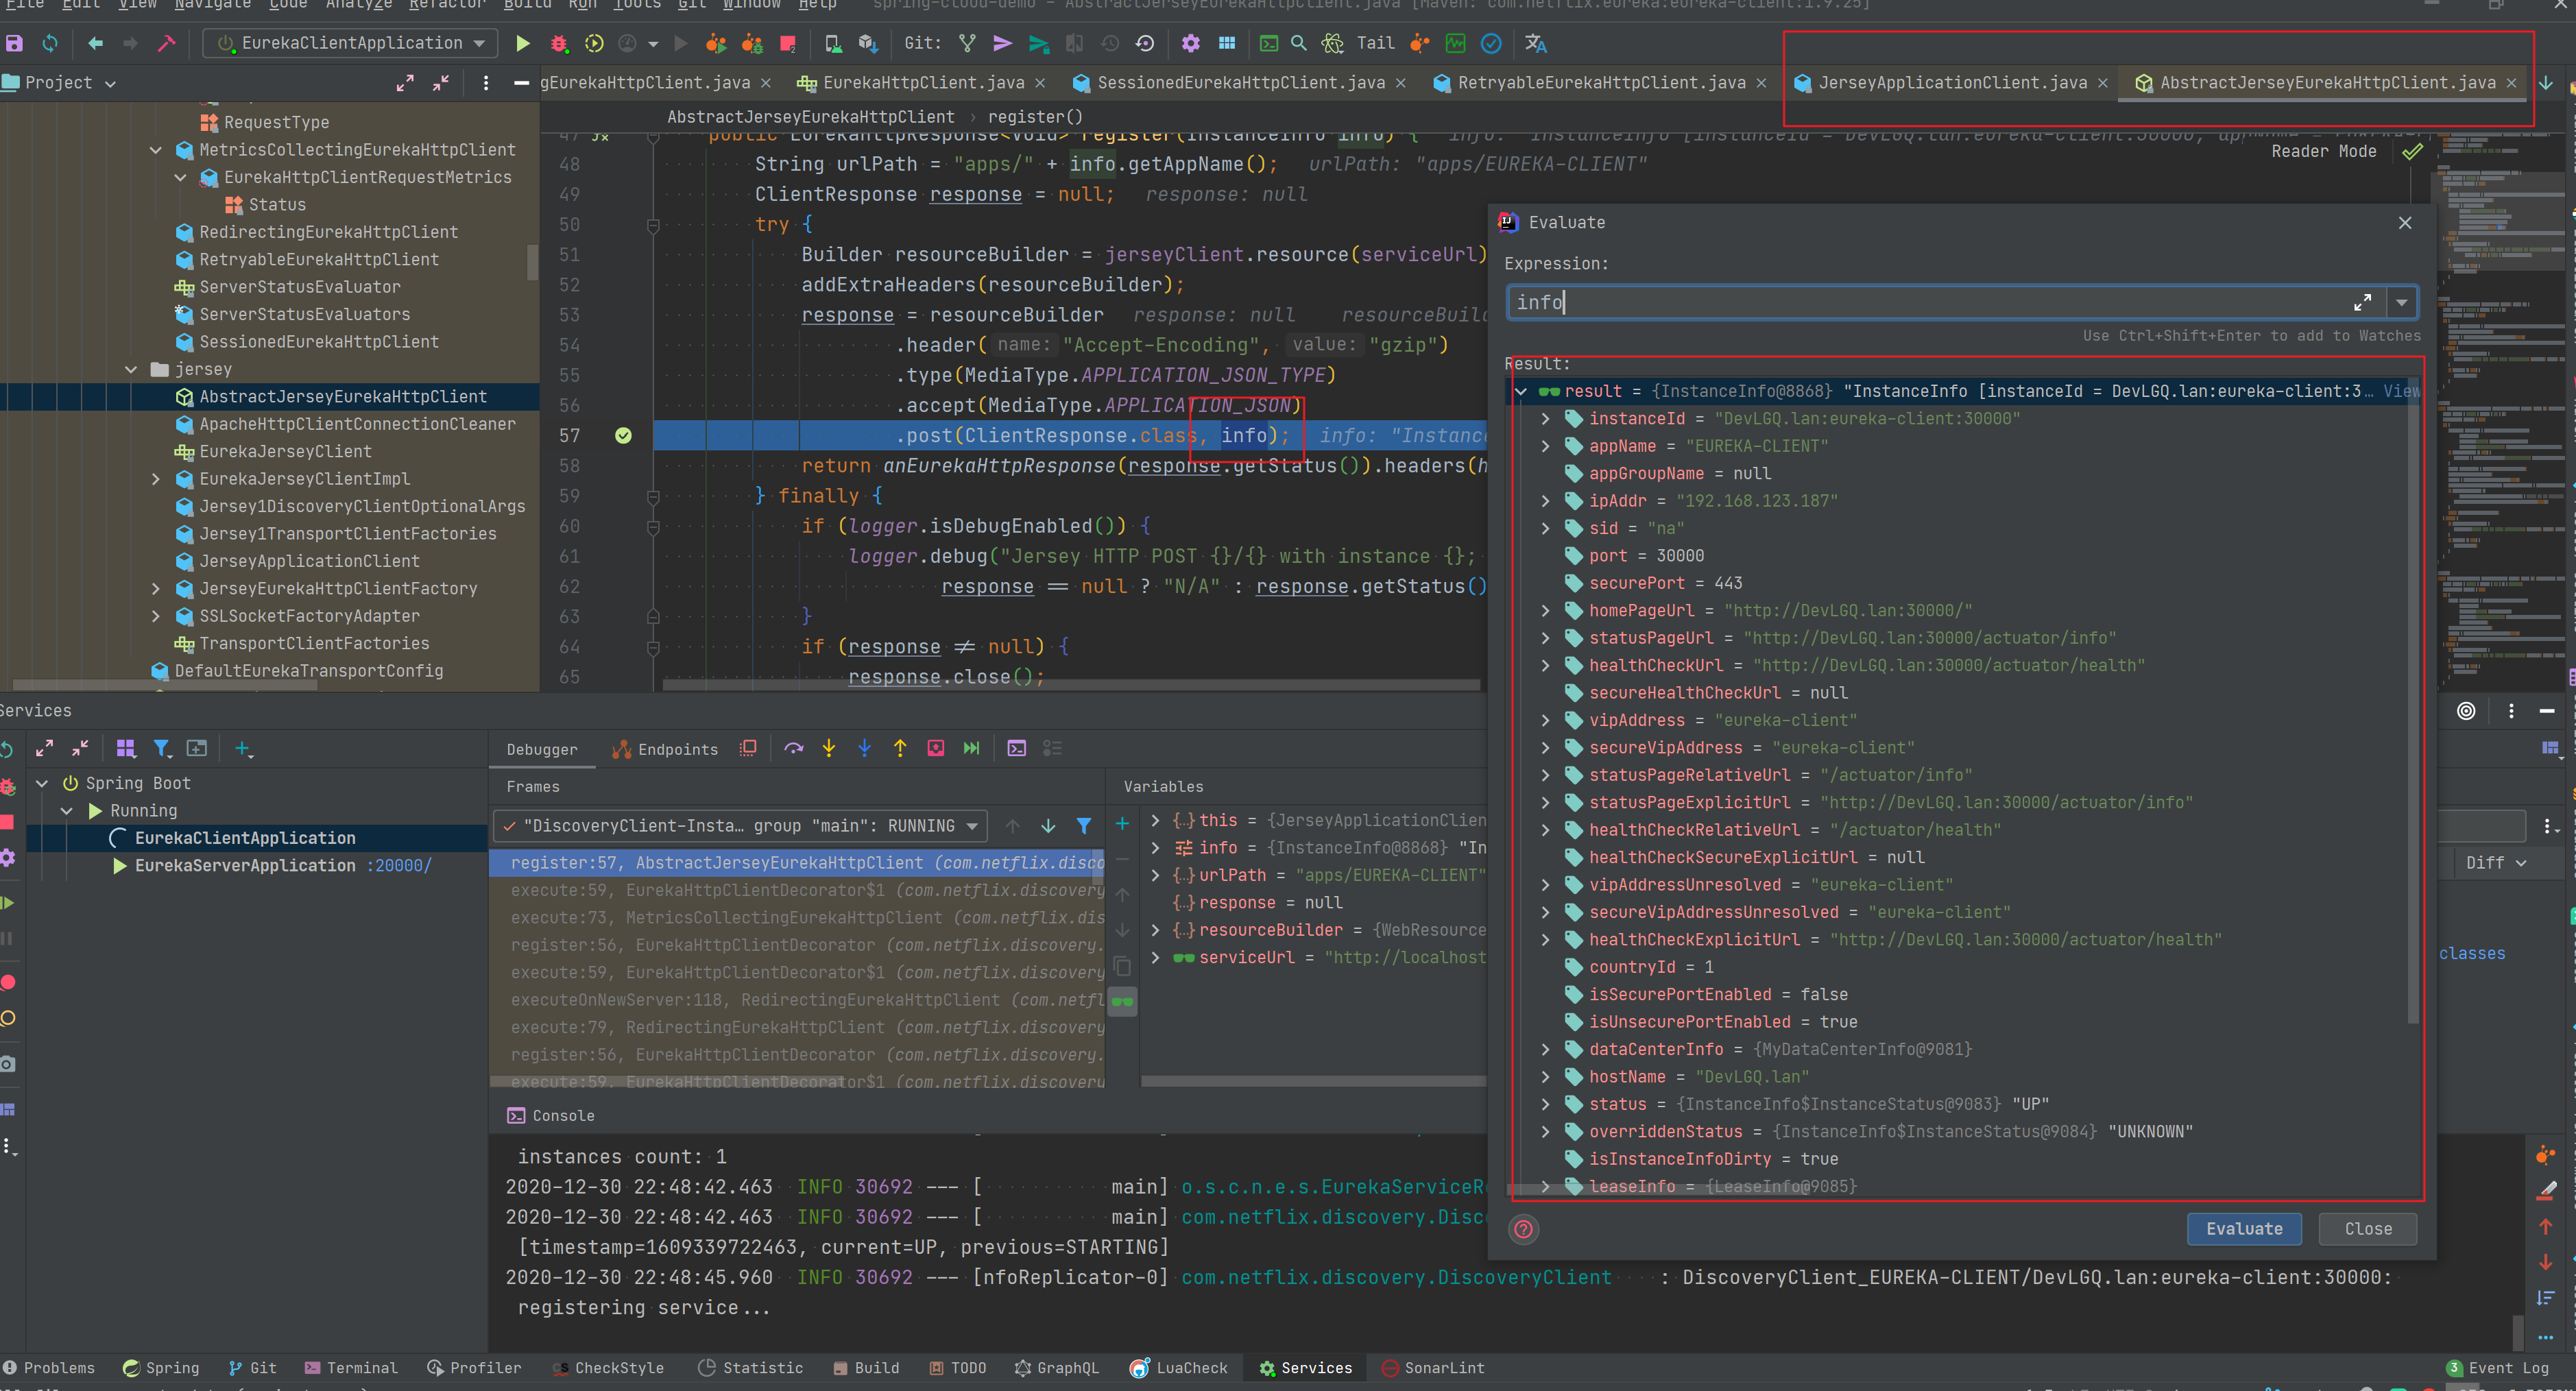
Task: Open the thread selector dropdown in Frames
Action: point(740,826)
